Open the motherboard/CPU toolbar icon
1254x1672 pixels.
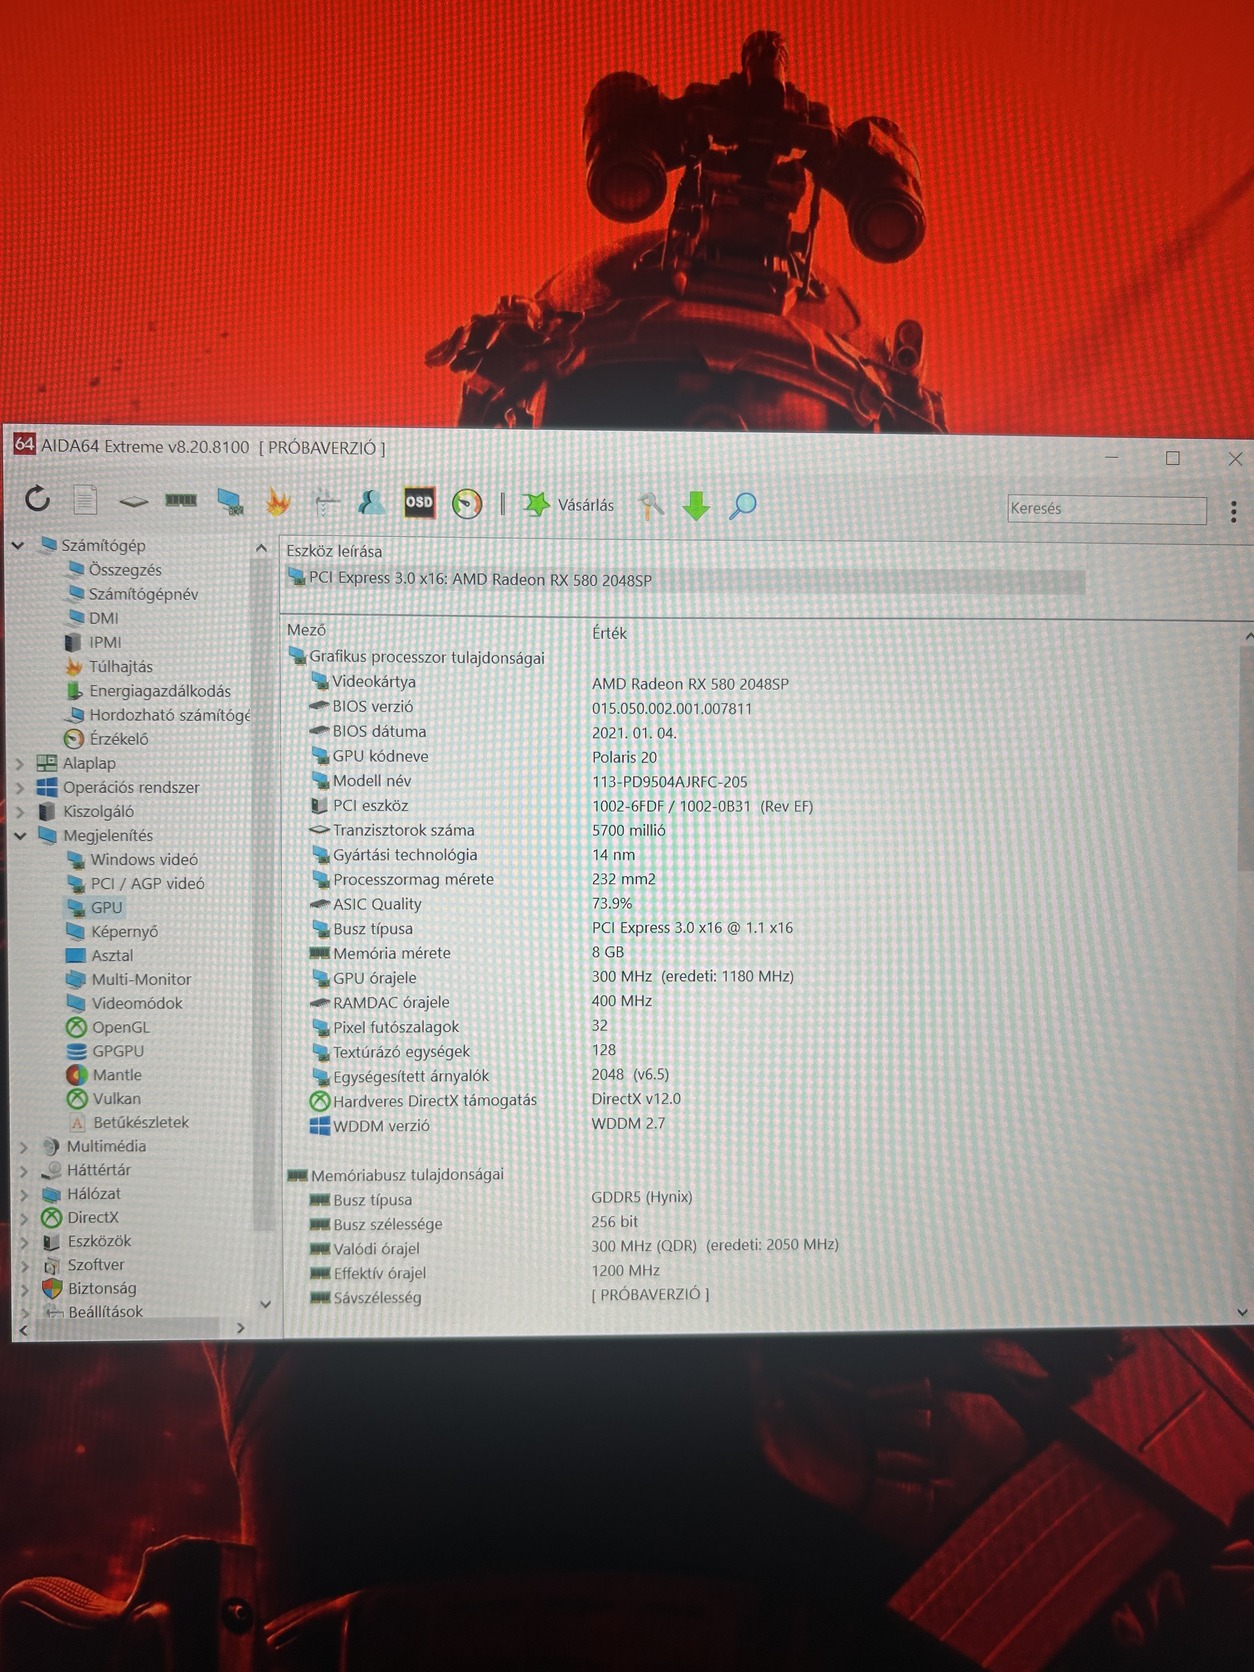tap(133, 500)
